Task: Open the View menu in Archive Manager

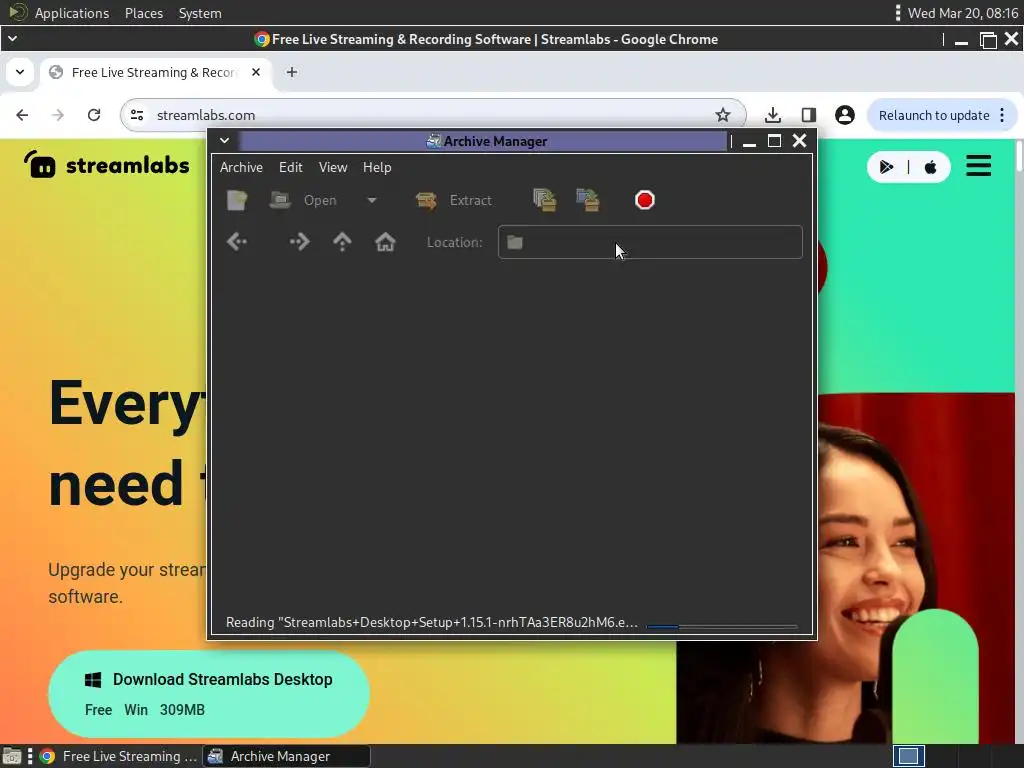Action: coord(333,167)
